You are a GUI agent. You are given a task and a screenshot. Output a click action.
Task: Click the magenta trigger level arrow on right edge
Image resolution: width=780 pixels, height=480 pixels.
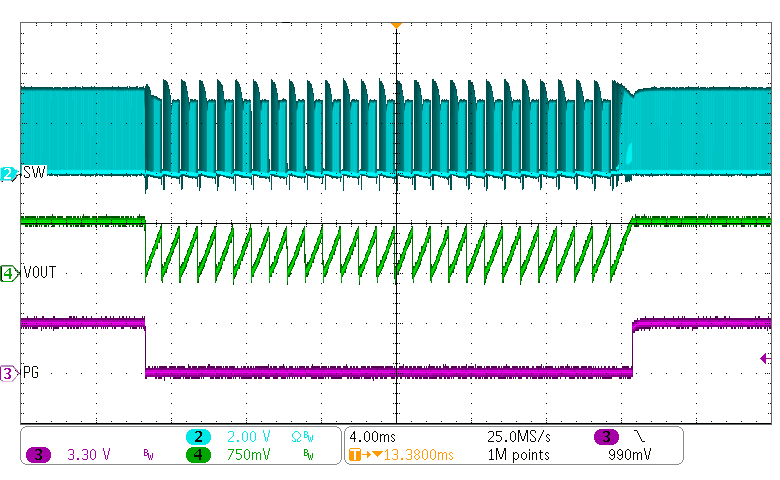765,358
